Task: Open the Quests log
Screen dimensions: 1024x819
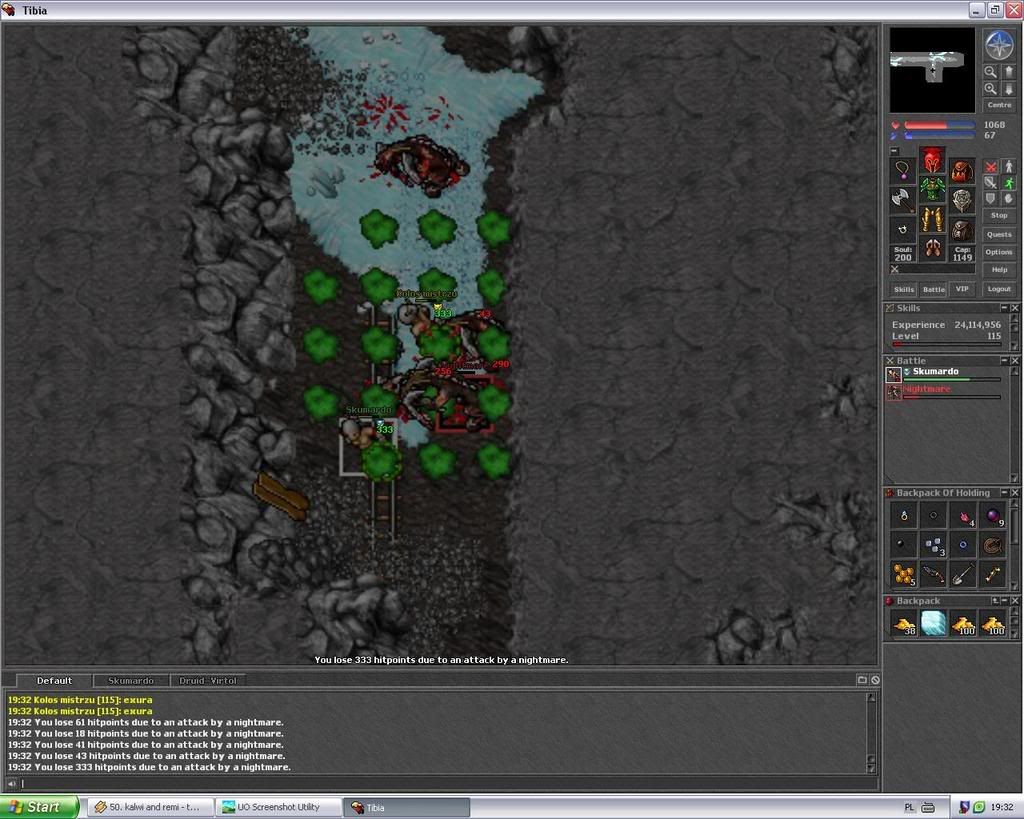Action: (999, 234)
